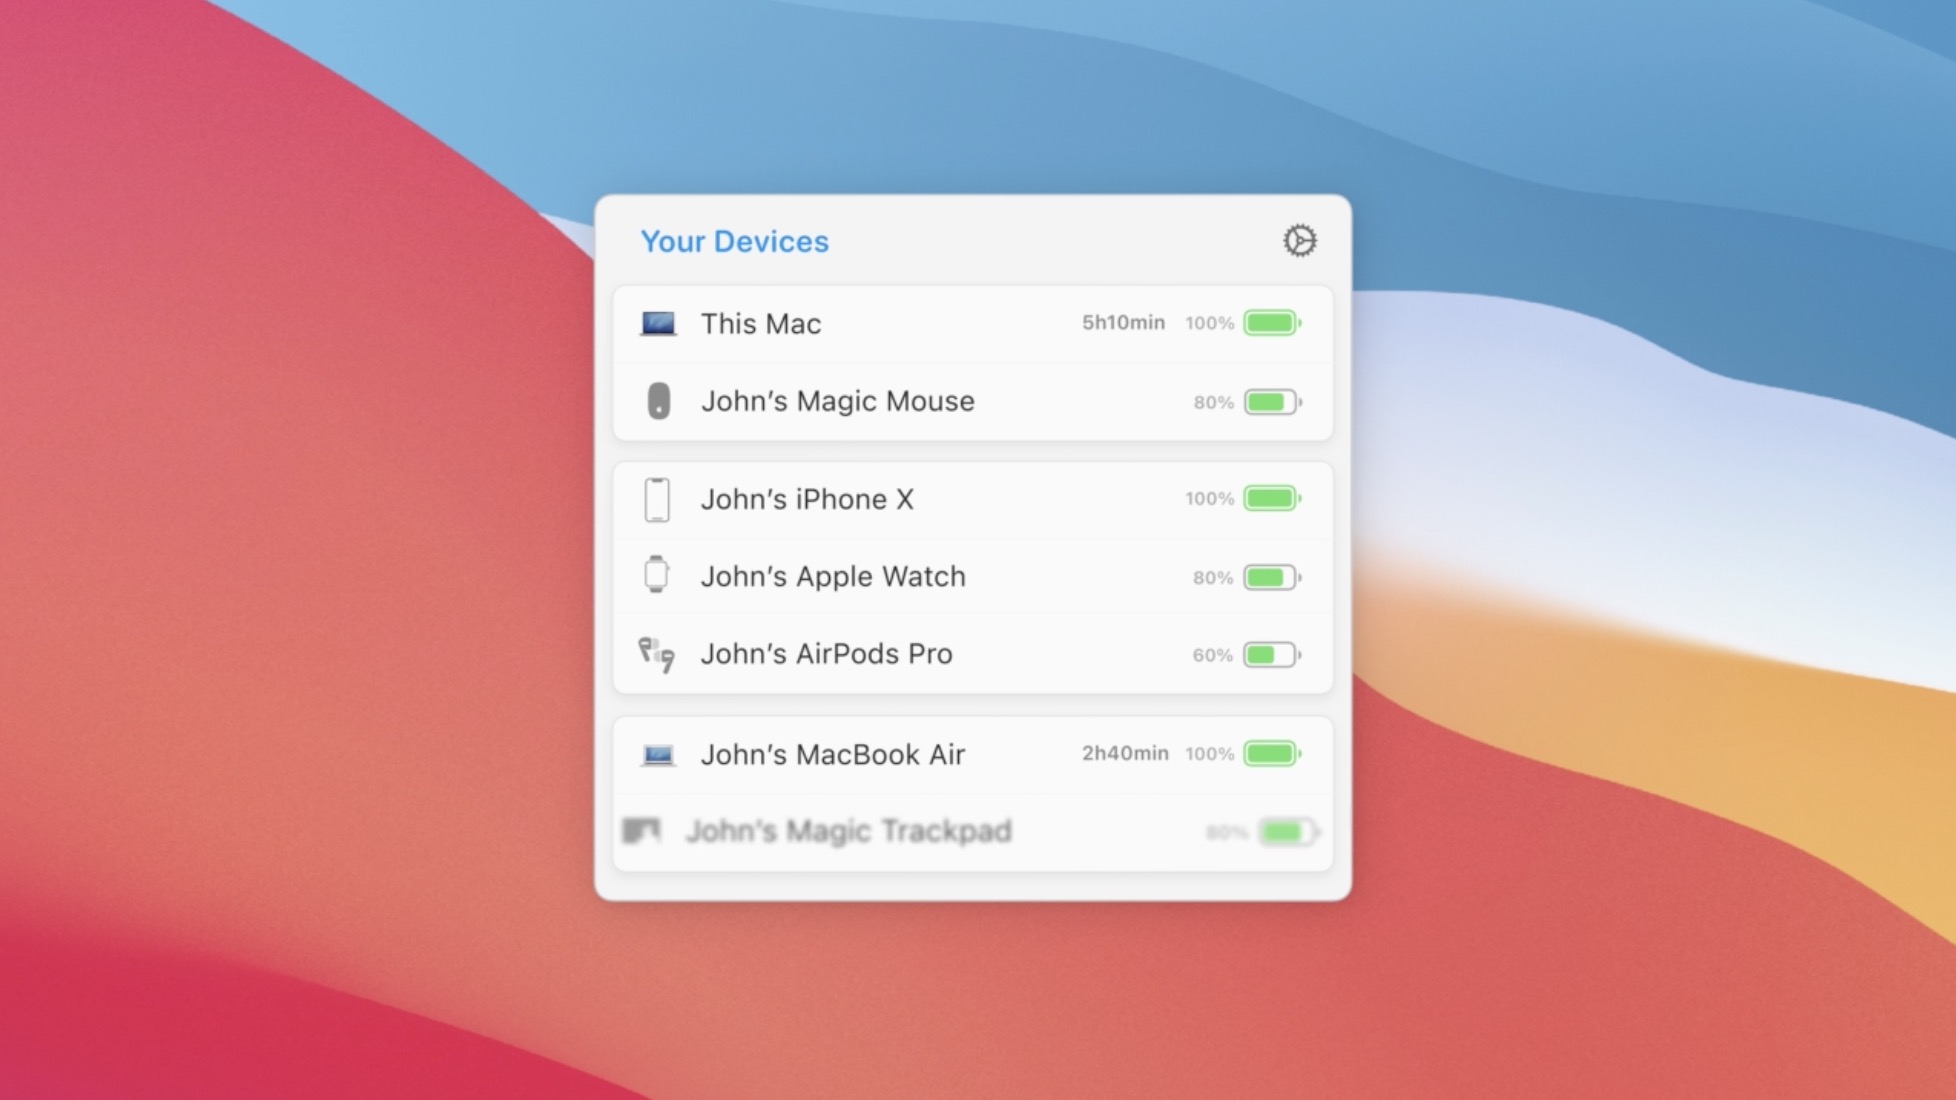Select the "John's AirPods Pro" name
This screenshot has width=1956, height=1100.
(x=827, y=654)
